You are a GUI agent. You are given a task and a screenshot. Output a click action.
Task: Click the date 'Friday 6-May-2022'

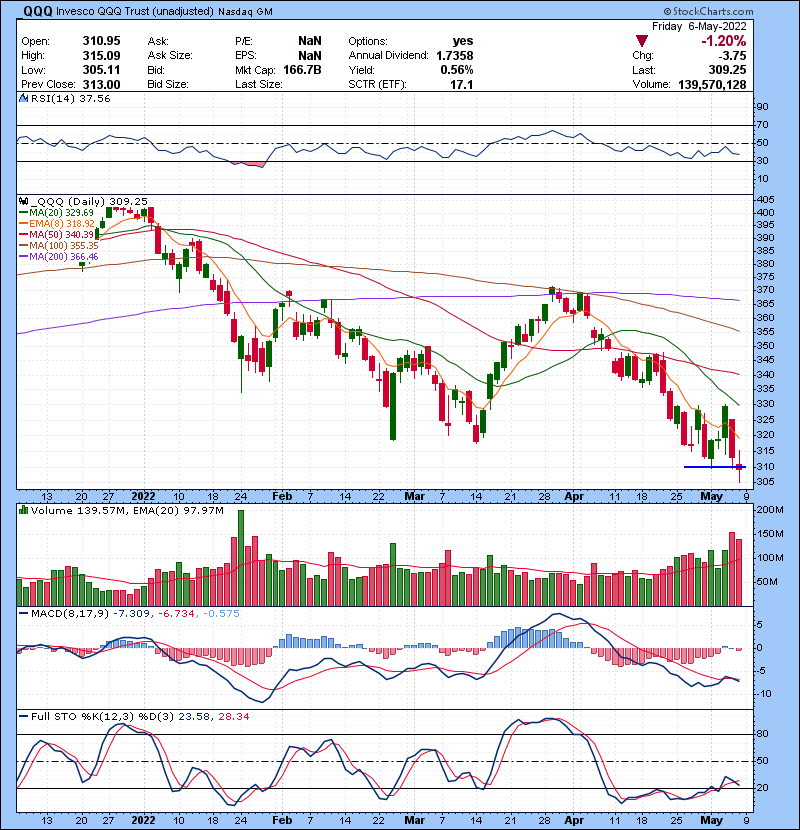[x=699, y=26]
